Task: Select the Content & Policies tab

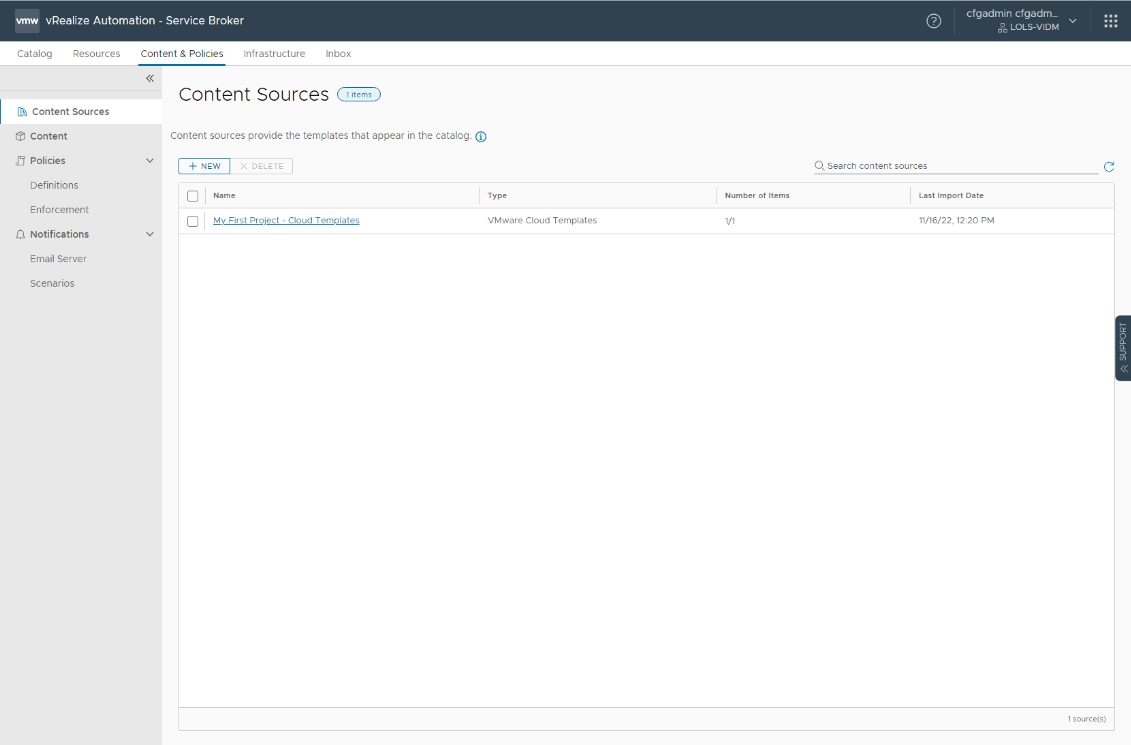Action: 182,53
